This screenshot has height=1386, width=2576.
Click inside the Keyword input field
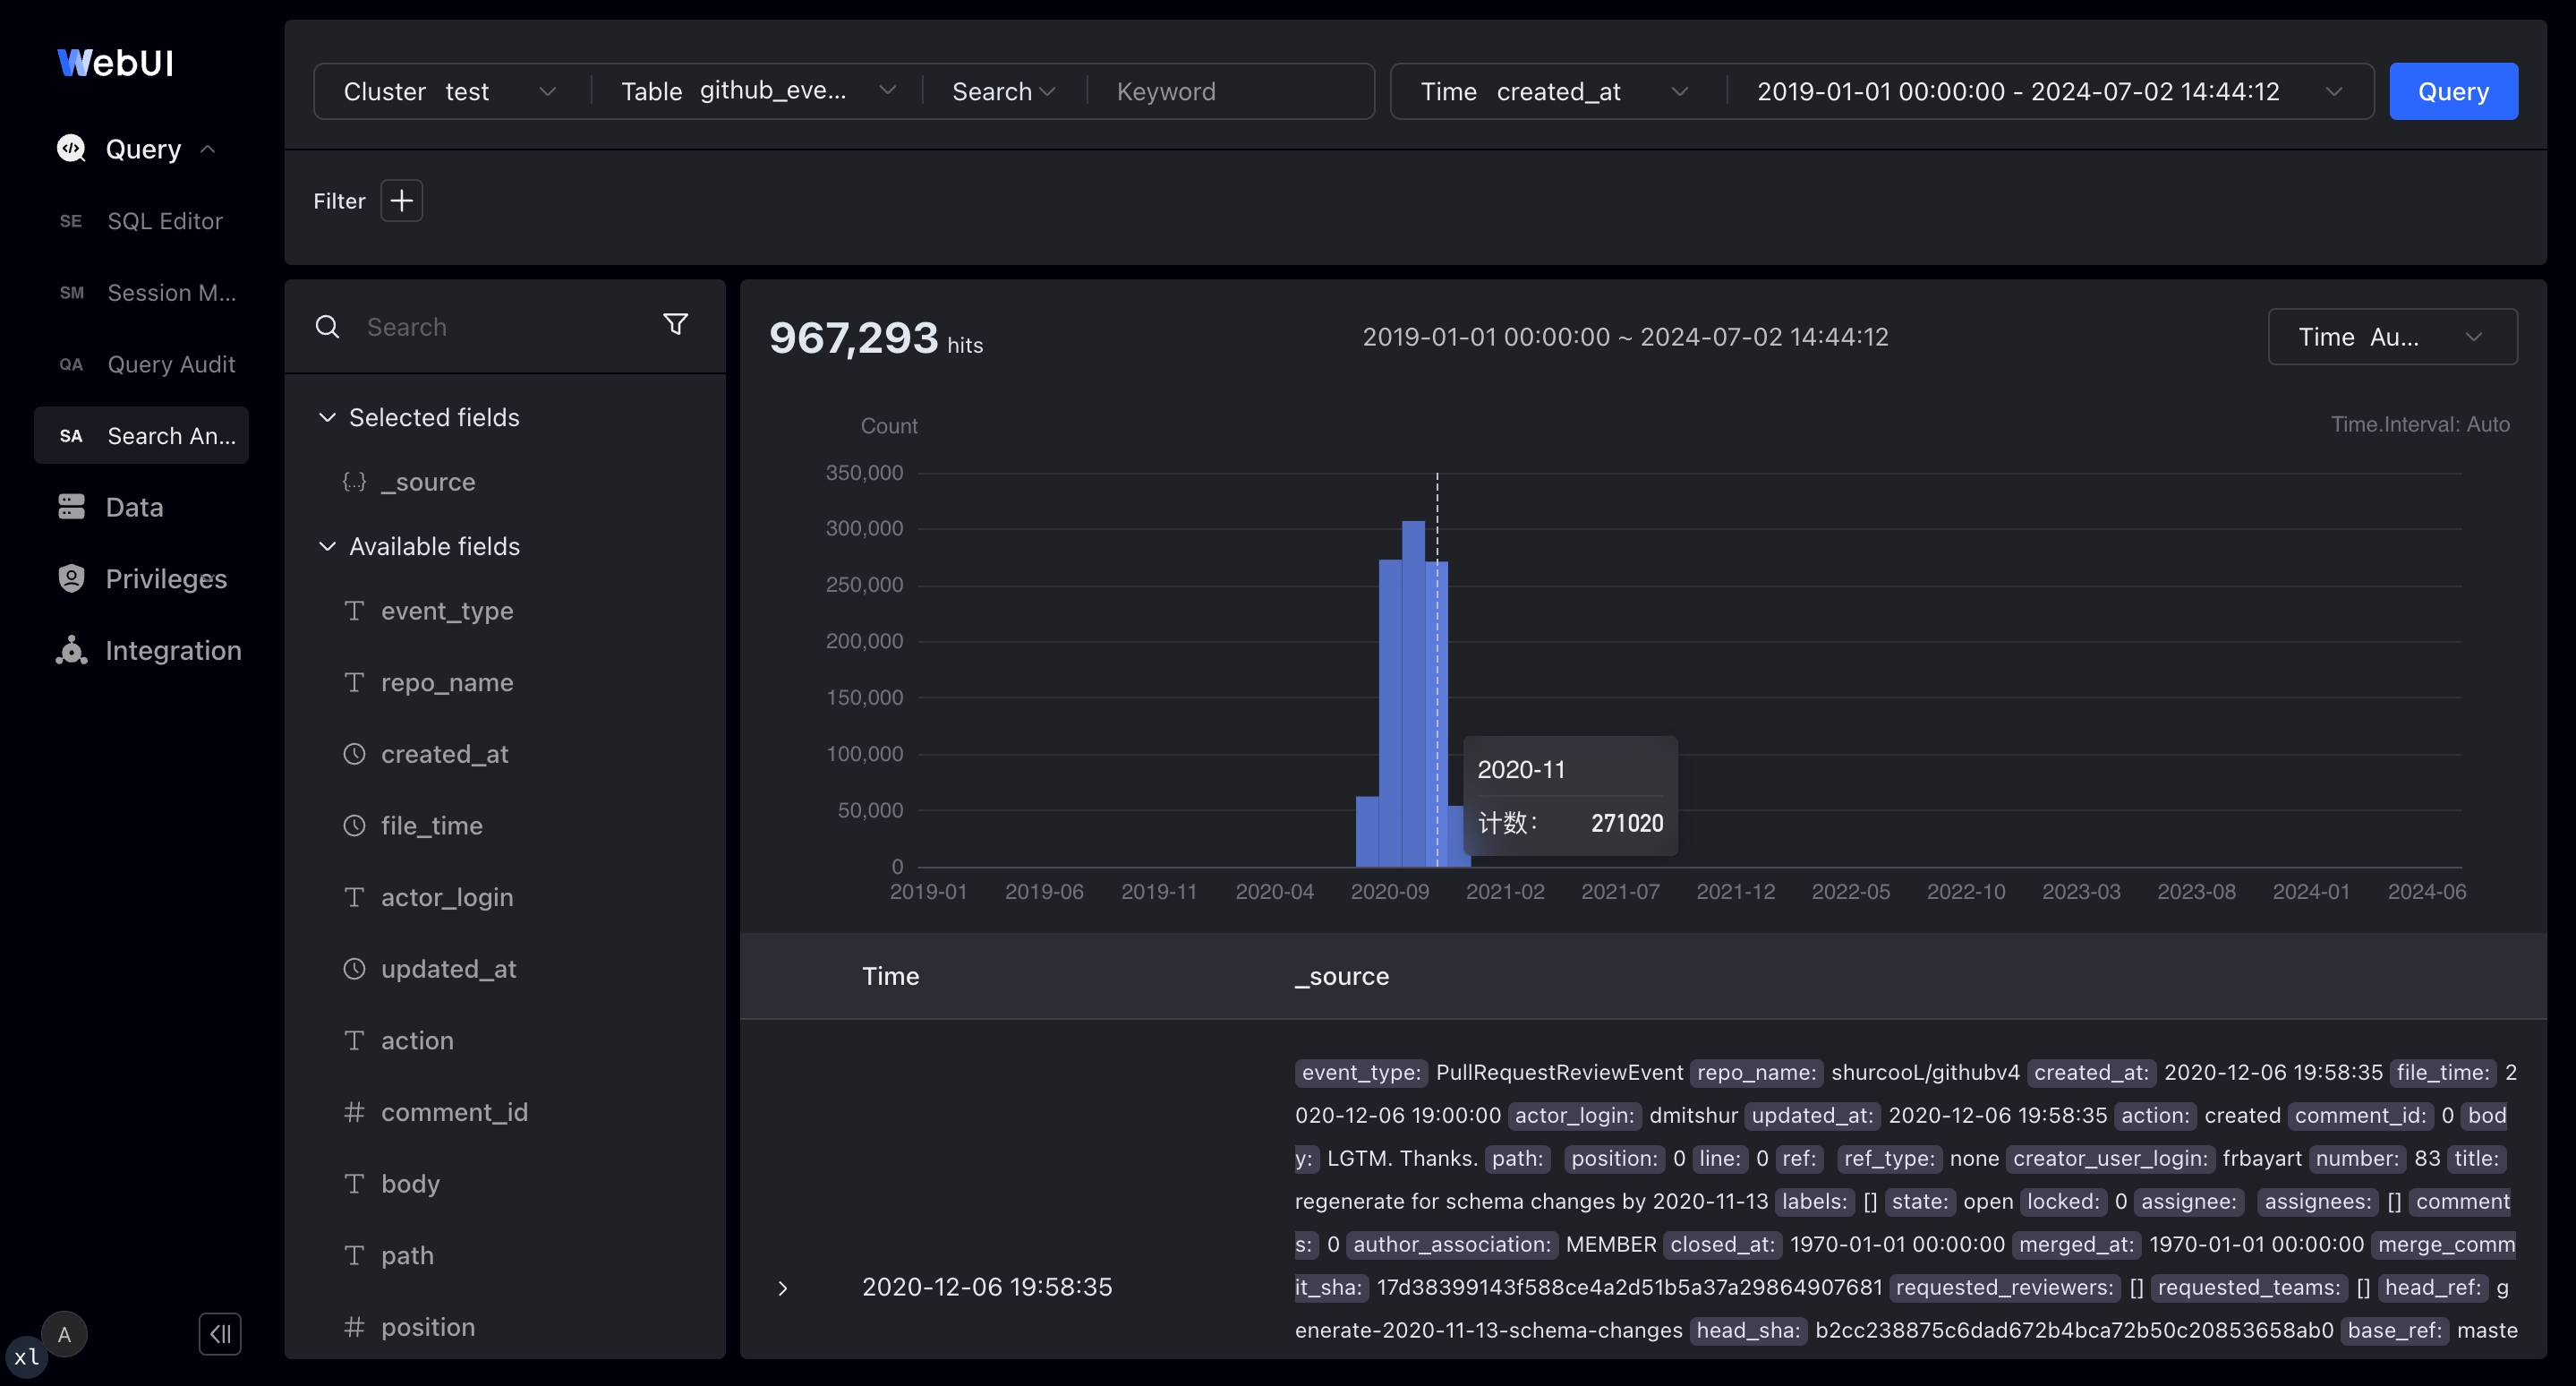click(x=1230, y=91)
